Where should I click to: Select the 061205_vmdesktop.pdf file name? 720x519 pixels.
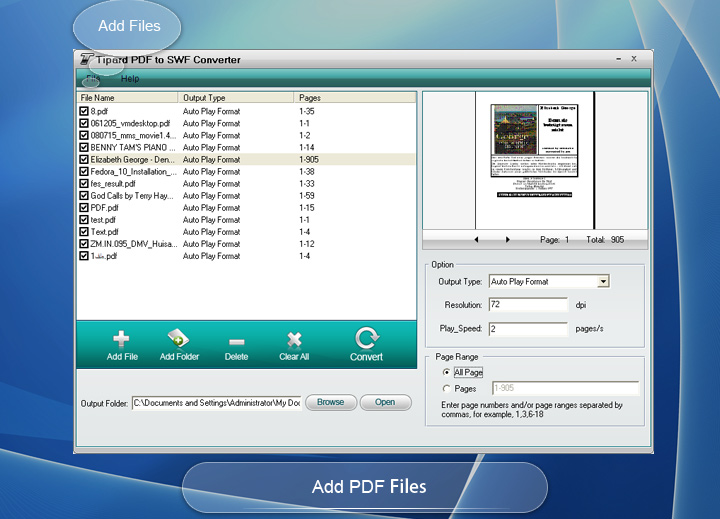click(130, 123)
